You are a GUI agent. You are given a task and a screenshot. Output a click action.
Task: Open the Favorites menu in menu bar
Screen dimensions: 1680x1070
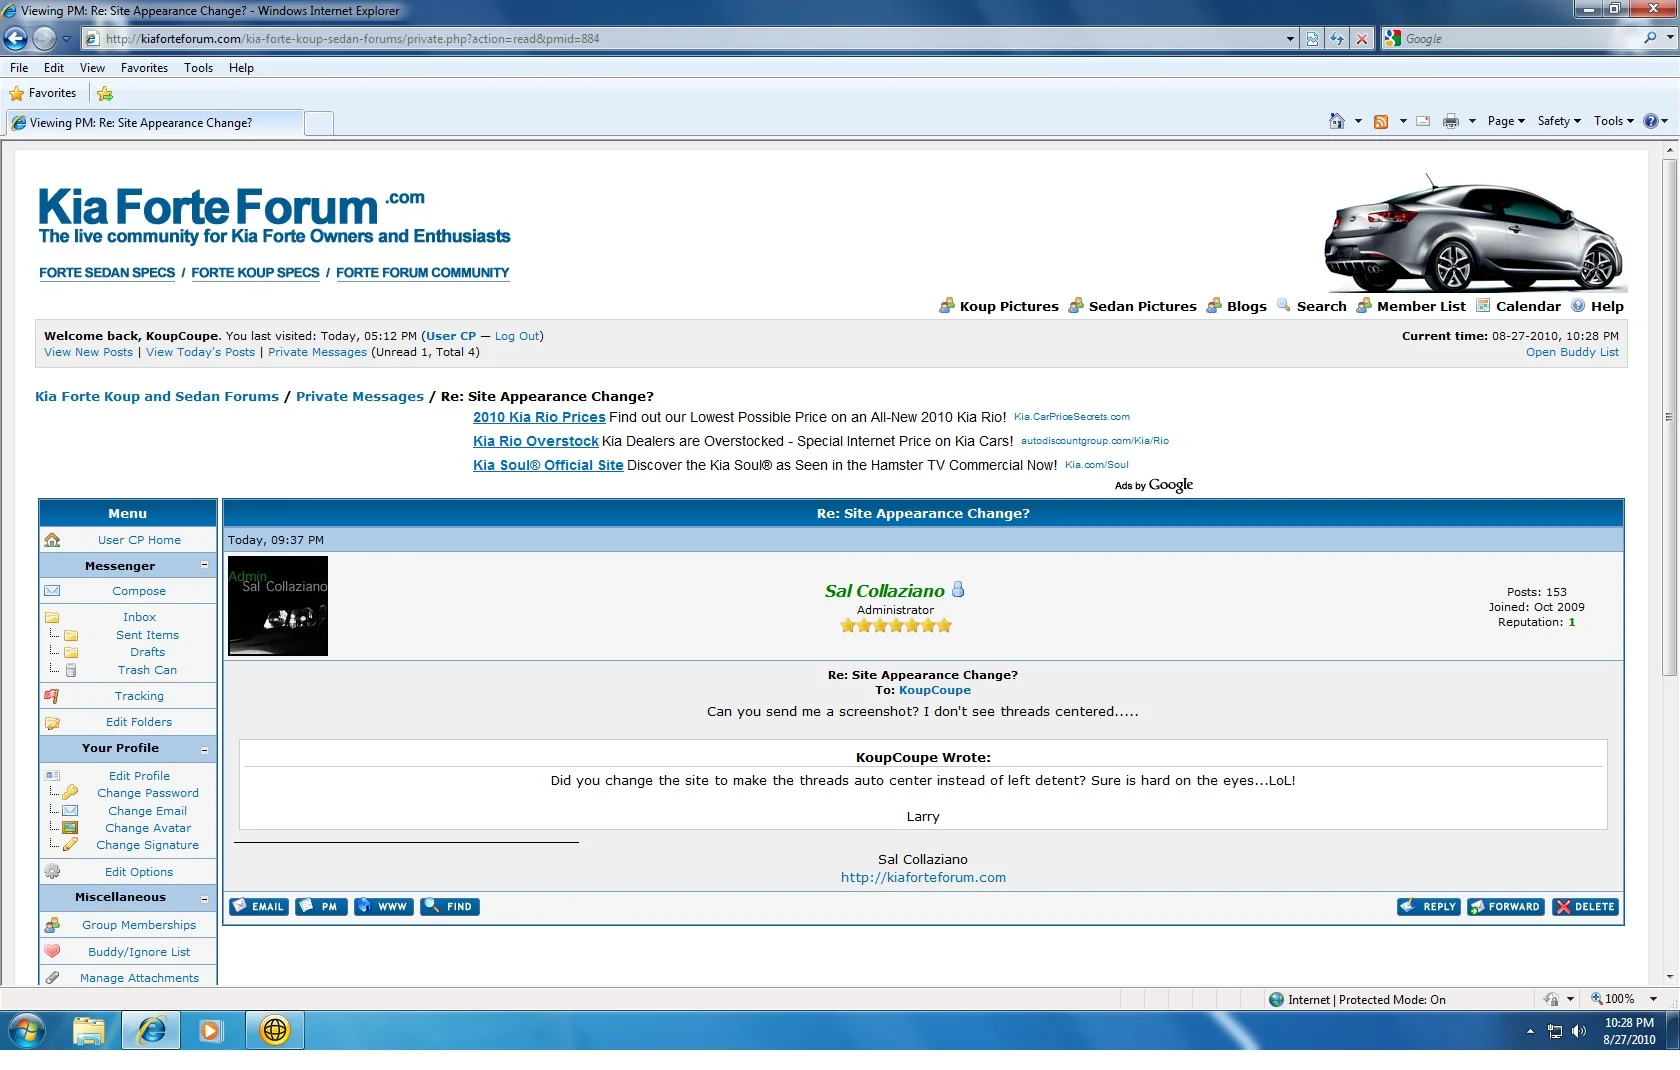pos(144,68)
